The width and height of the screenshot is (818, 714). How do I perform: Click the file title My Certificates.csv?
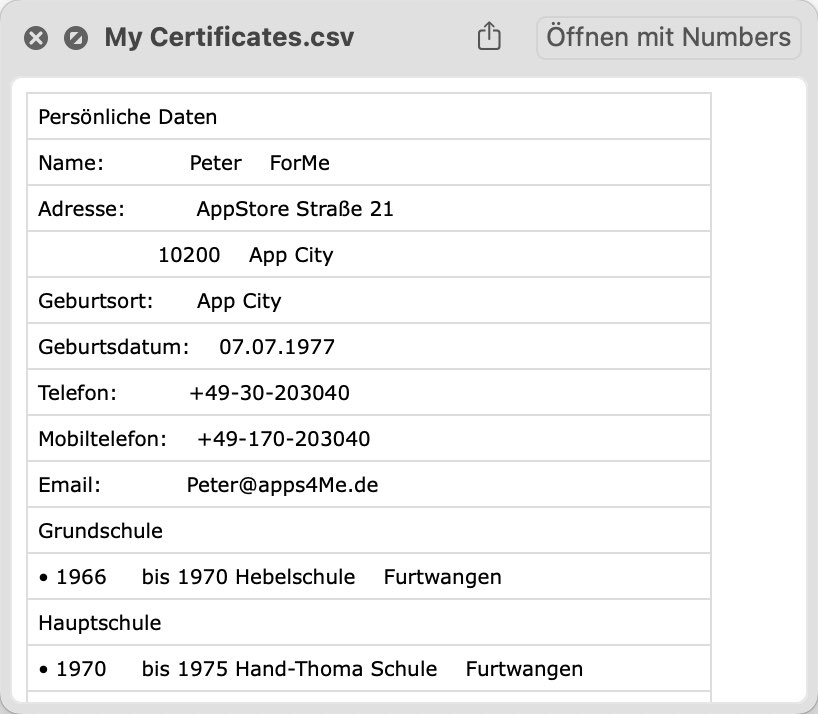229,38
